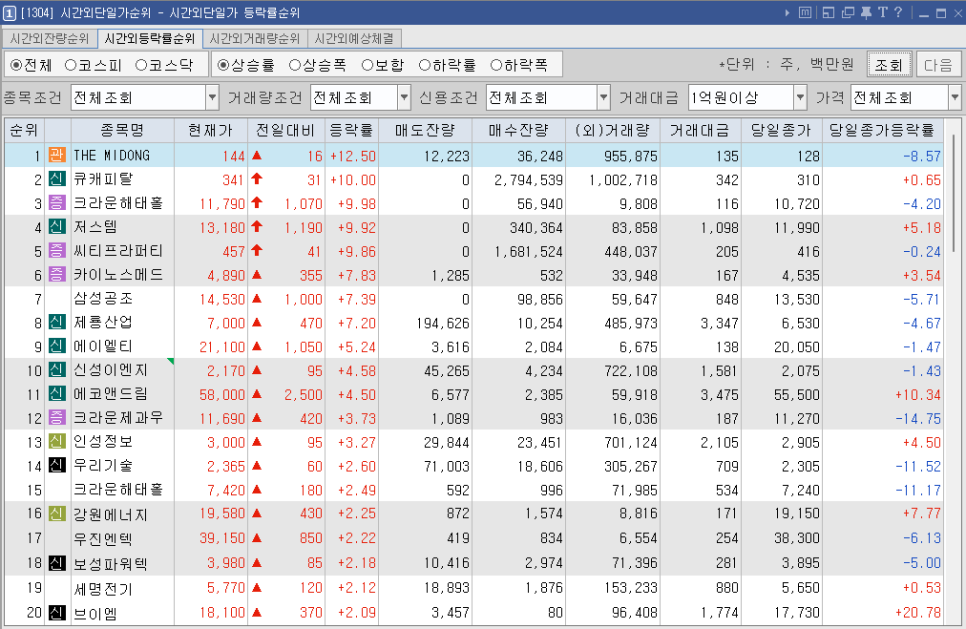
Task: Click the +20.78 value in 브이엠 row
Action: [918, 612]
